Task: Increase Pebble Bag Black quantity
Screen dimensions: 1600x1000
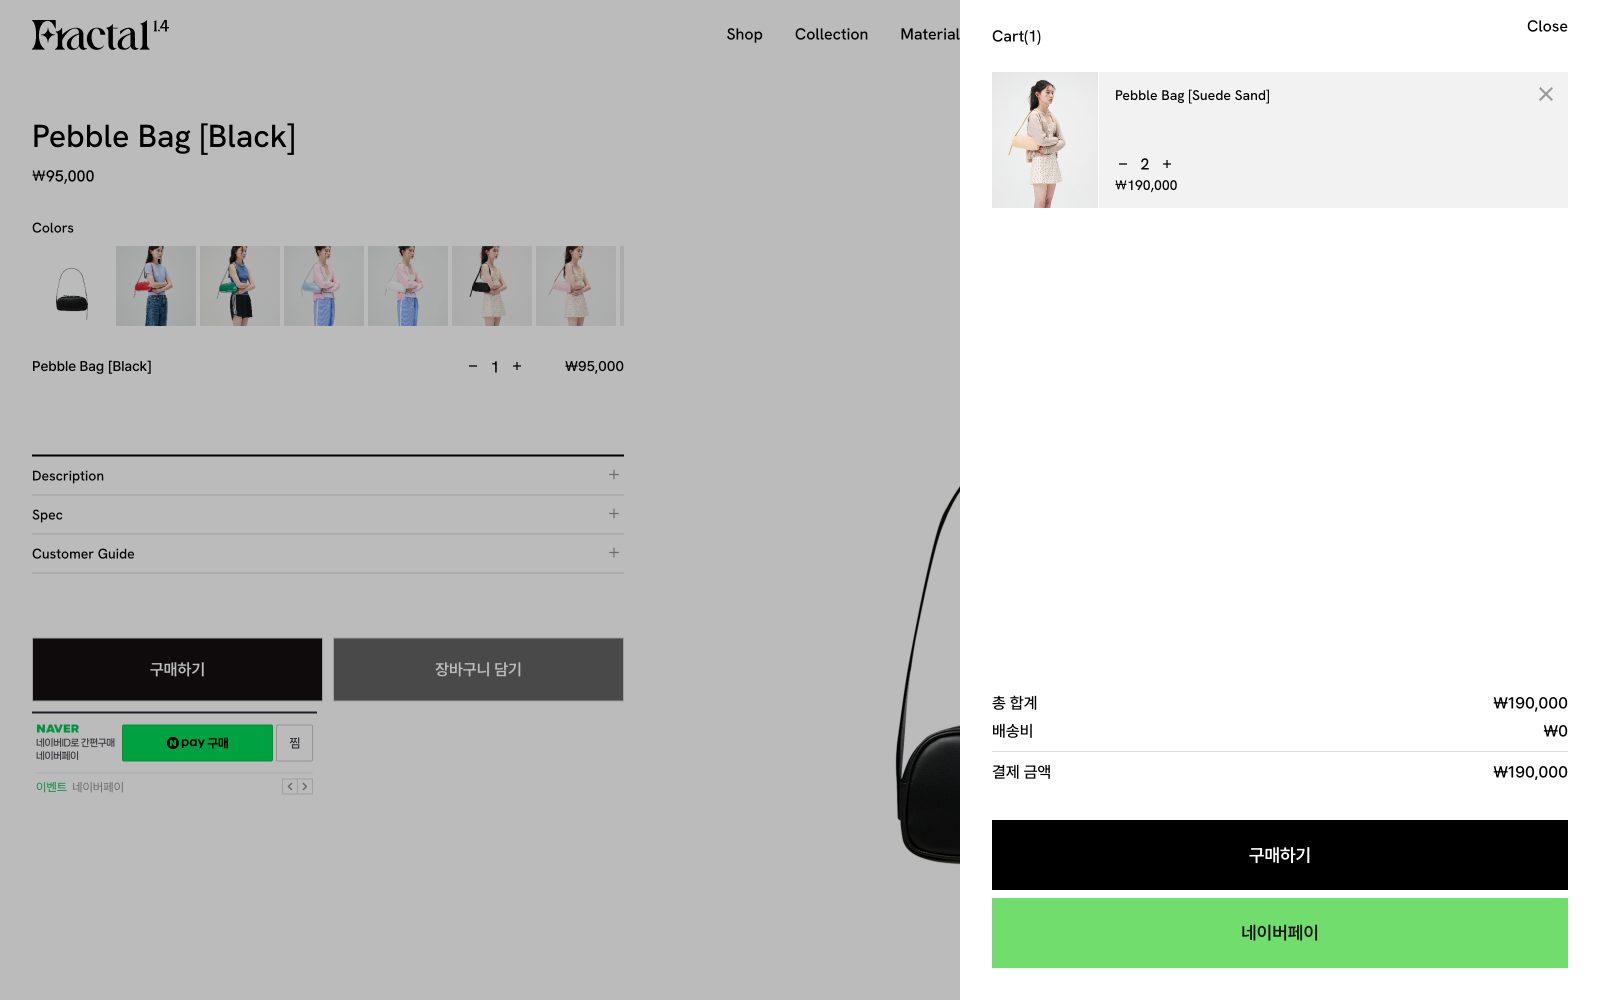Action: 517,366
